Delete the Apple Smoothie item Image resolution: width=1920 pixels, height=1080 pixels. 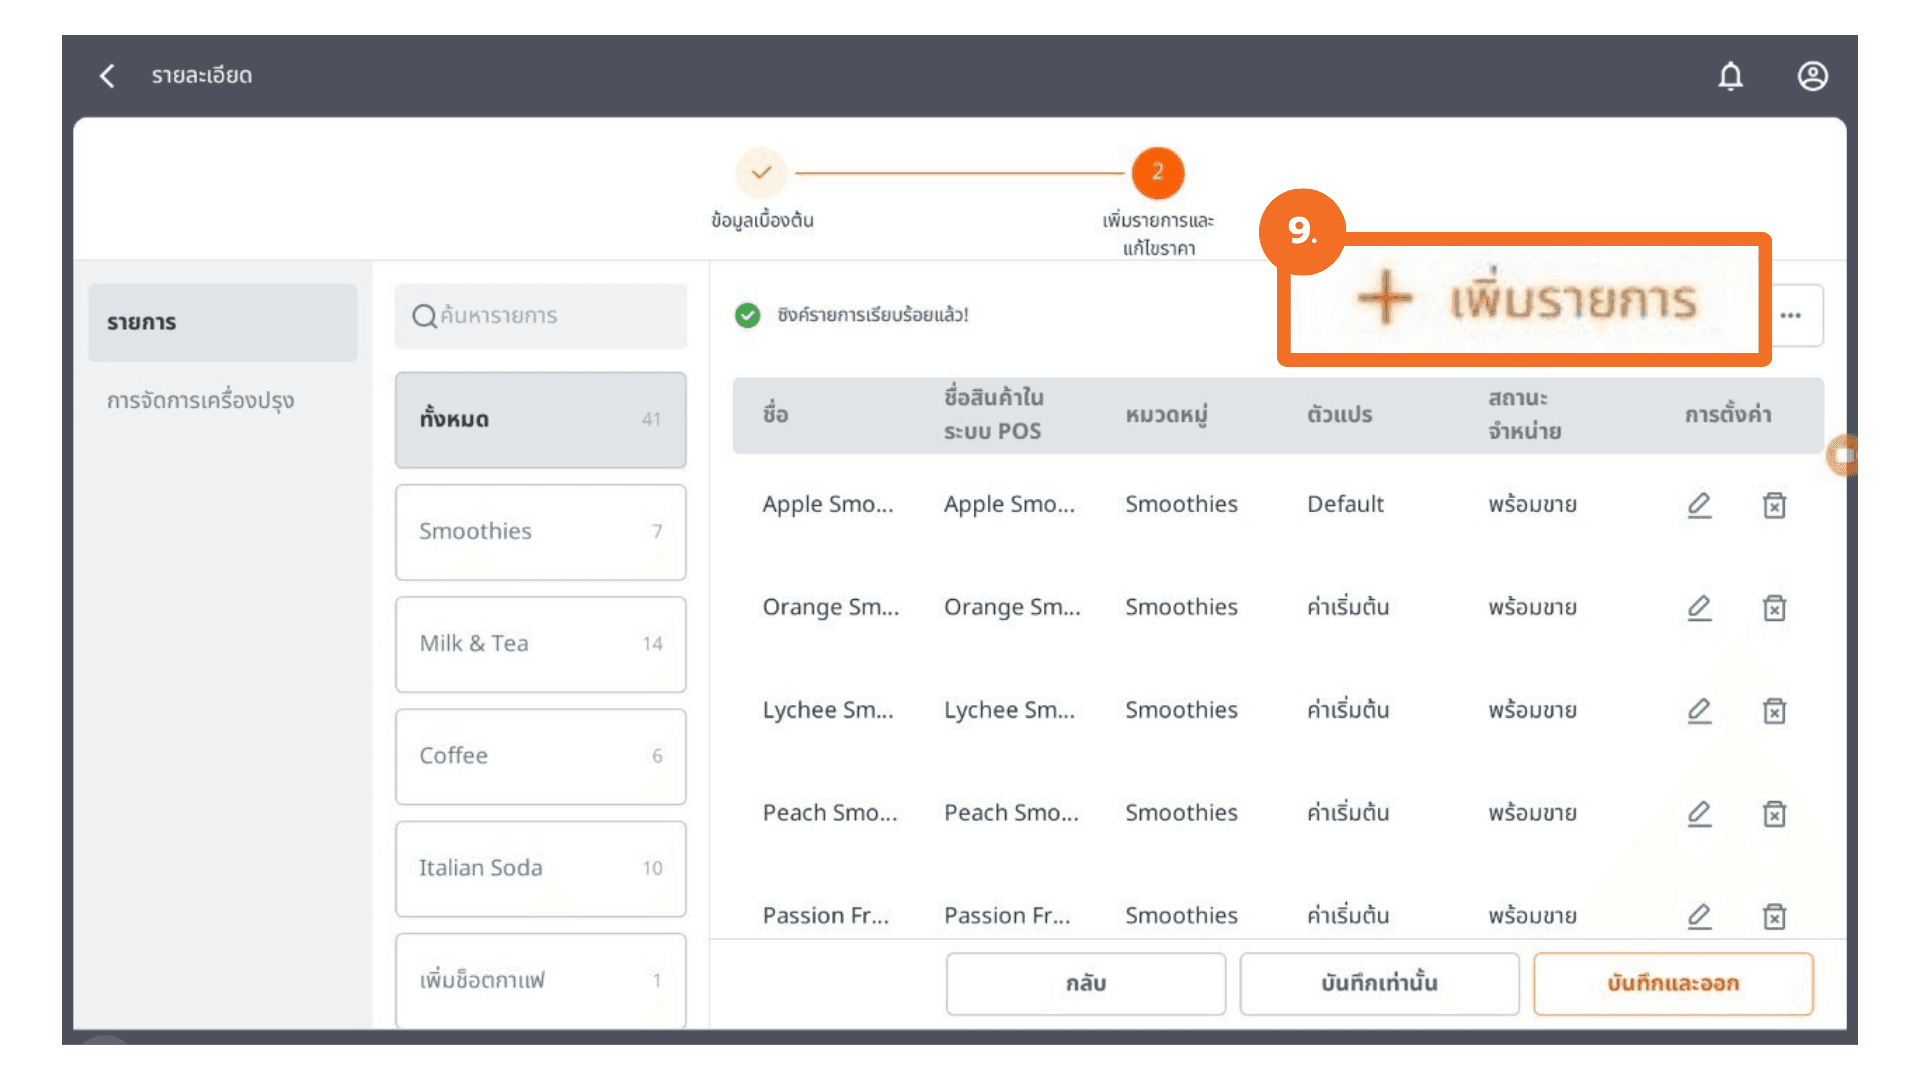pos(1774,505)
